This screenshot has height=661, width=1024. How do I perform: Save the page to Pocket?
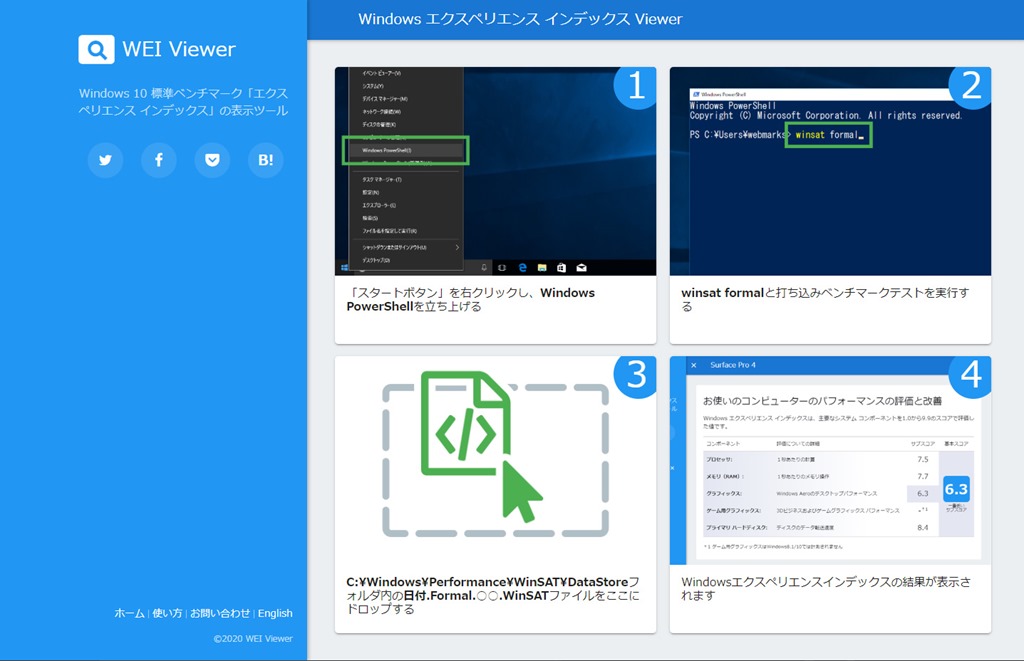(212, 160)
